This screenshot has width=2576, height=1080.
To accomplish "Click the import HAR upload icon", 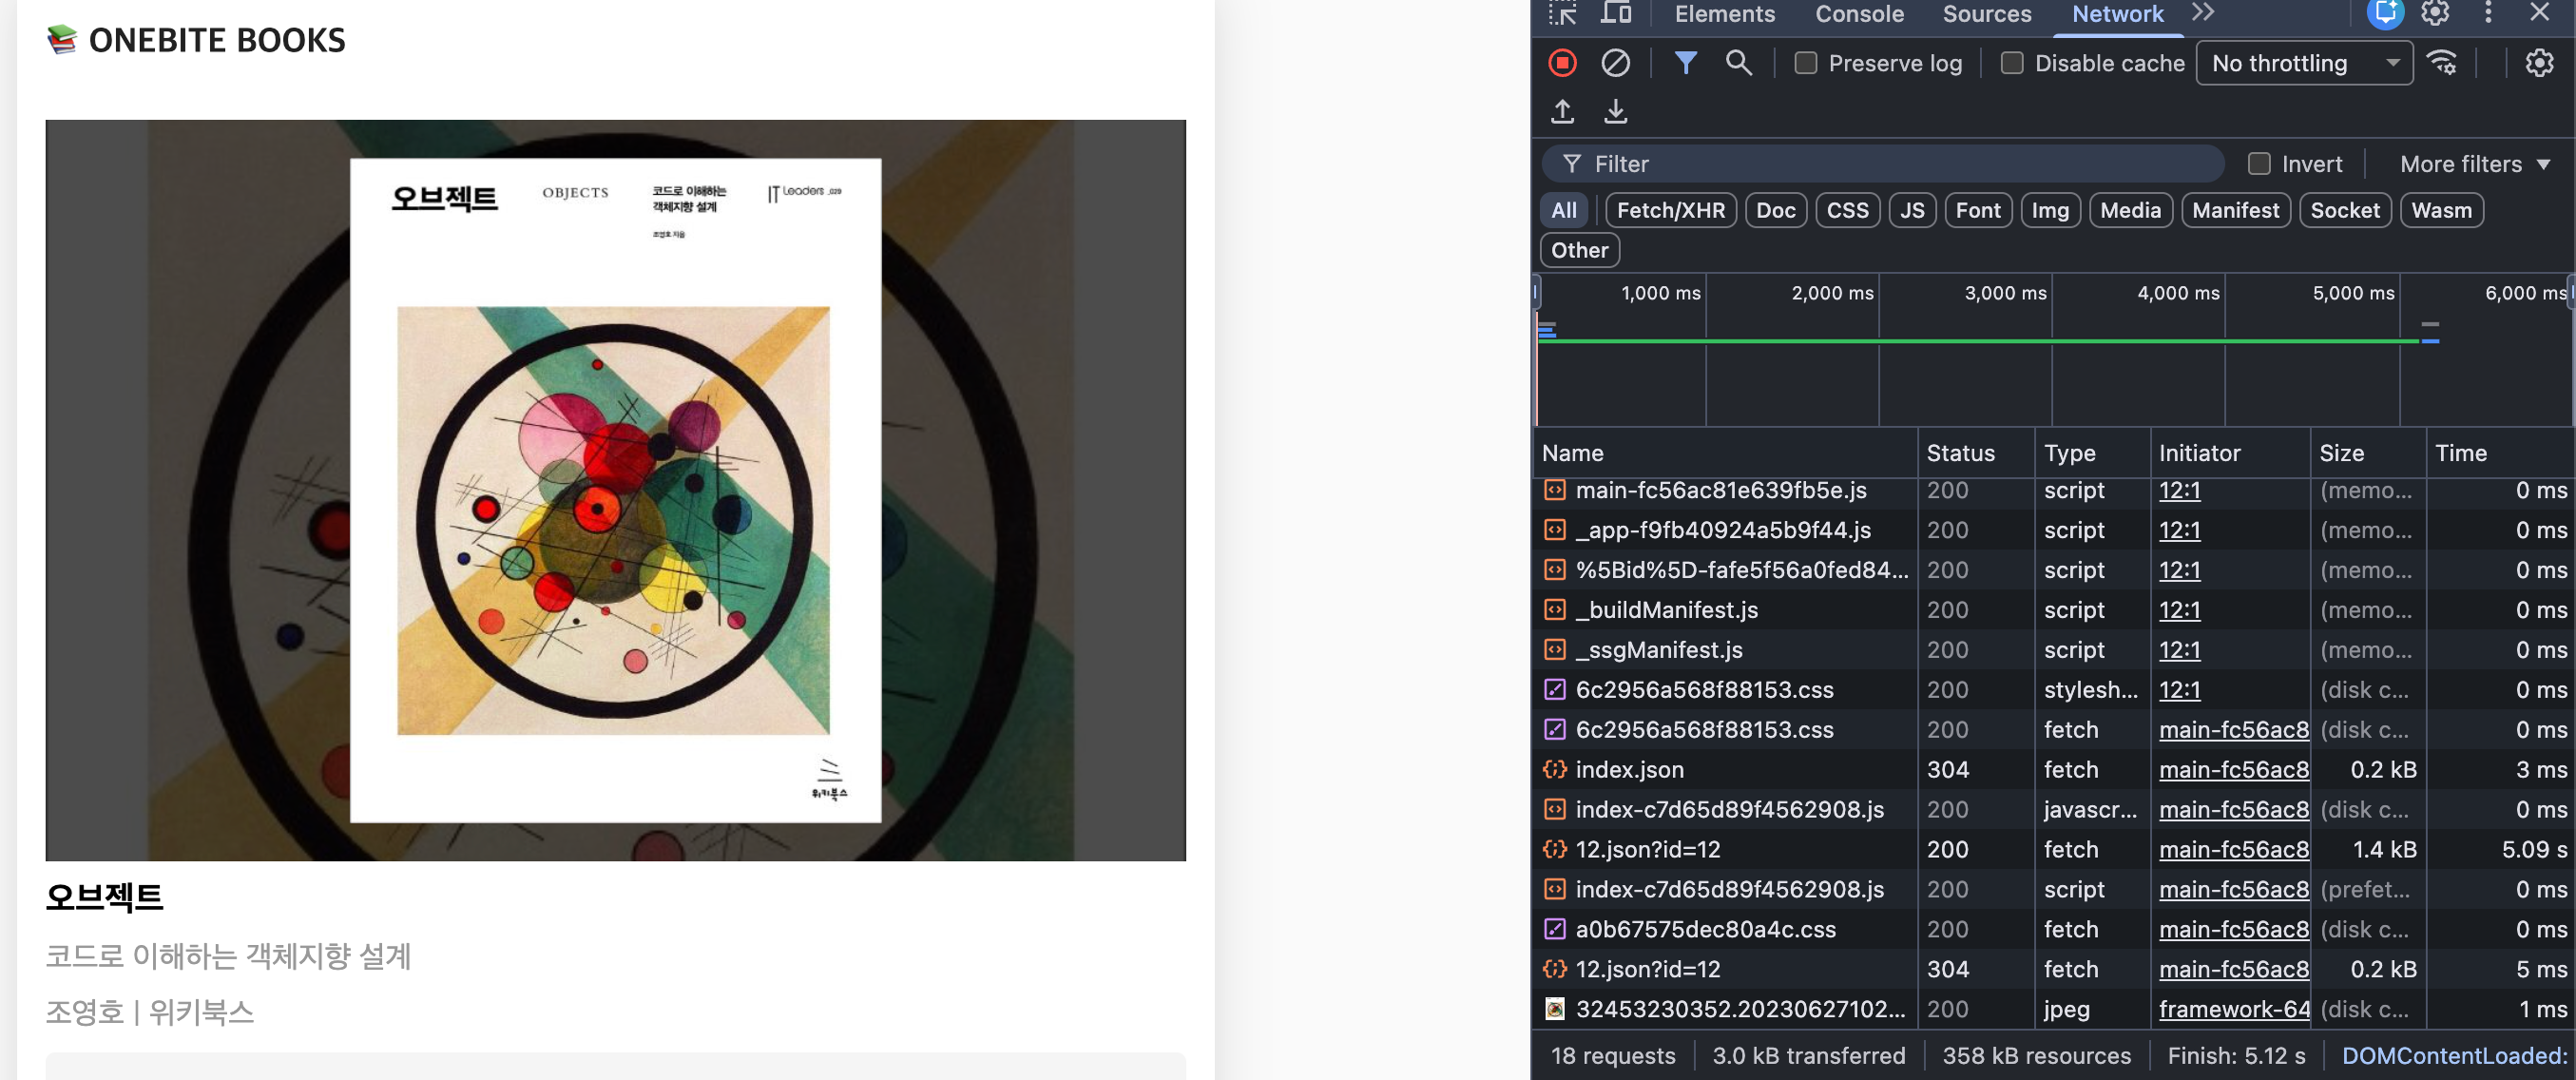I will pyautogui.click(x=1562, y=111).
